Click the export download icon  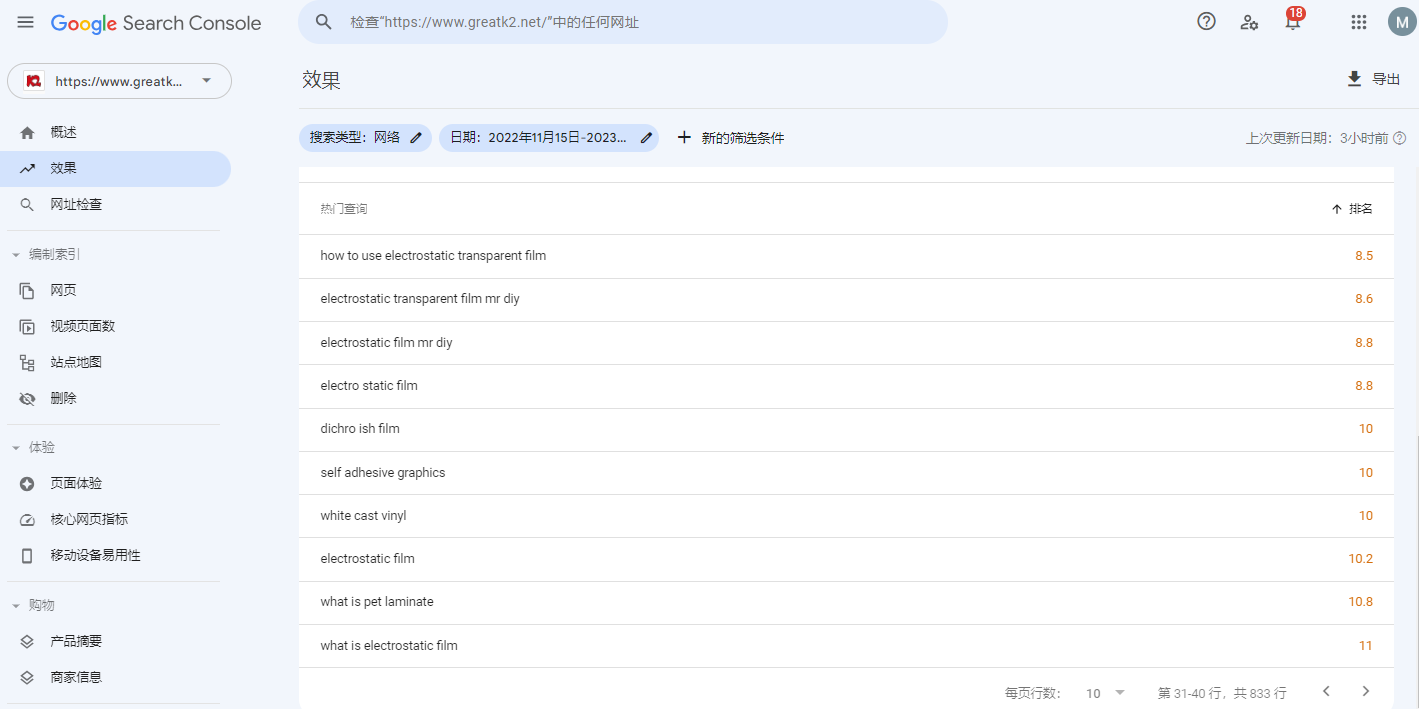(x=1355, y=79)
